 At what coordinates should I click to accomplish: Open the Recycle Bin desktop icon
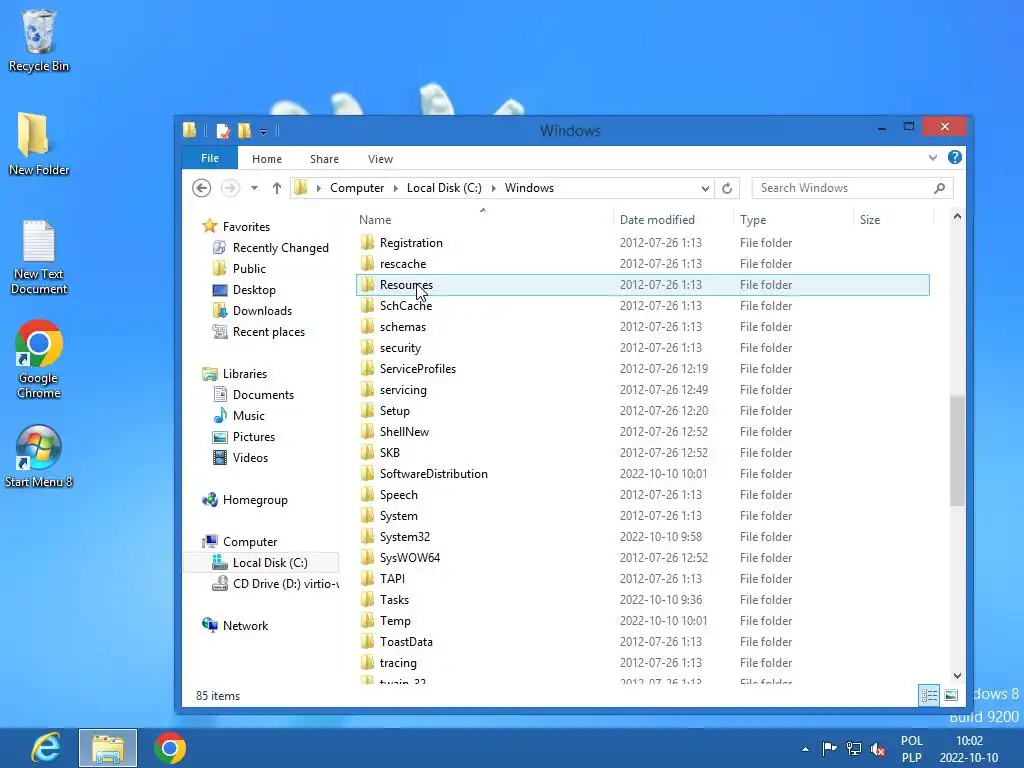coord(39,40)
